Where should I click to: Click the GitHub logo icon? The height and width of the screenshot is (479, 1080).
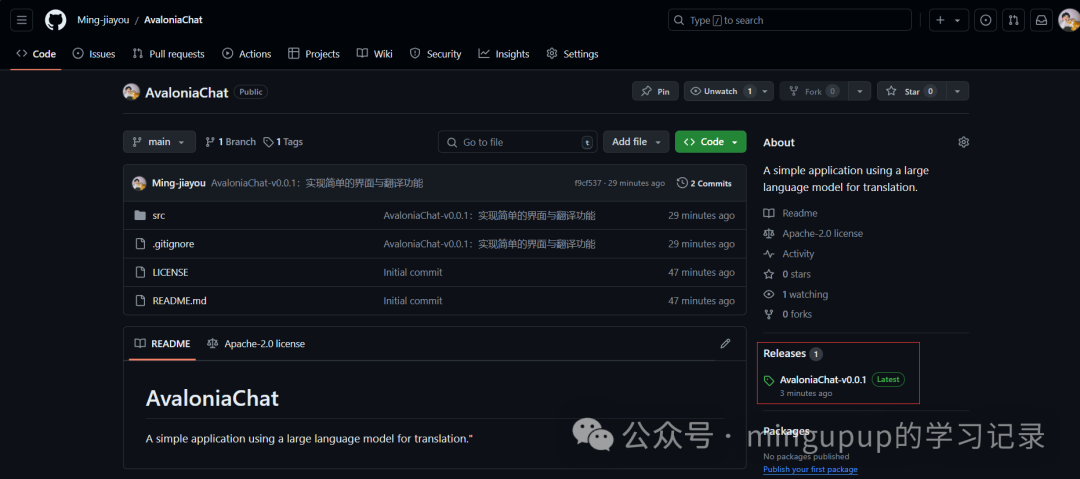pos(55,20)
